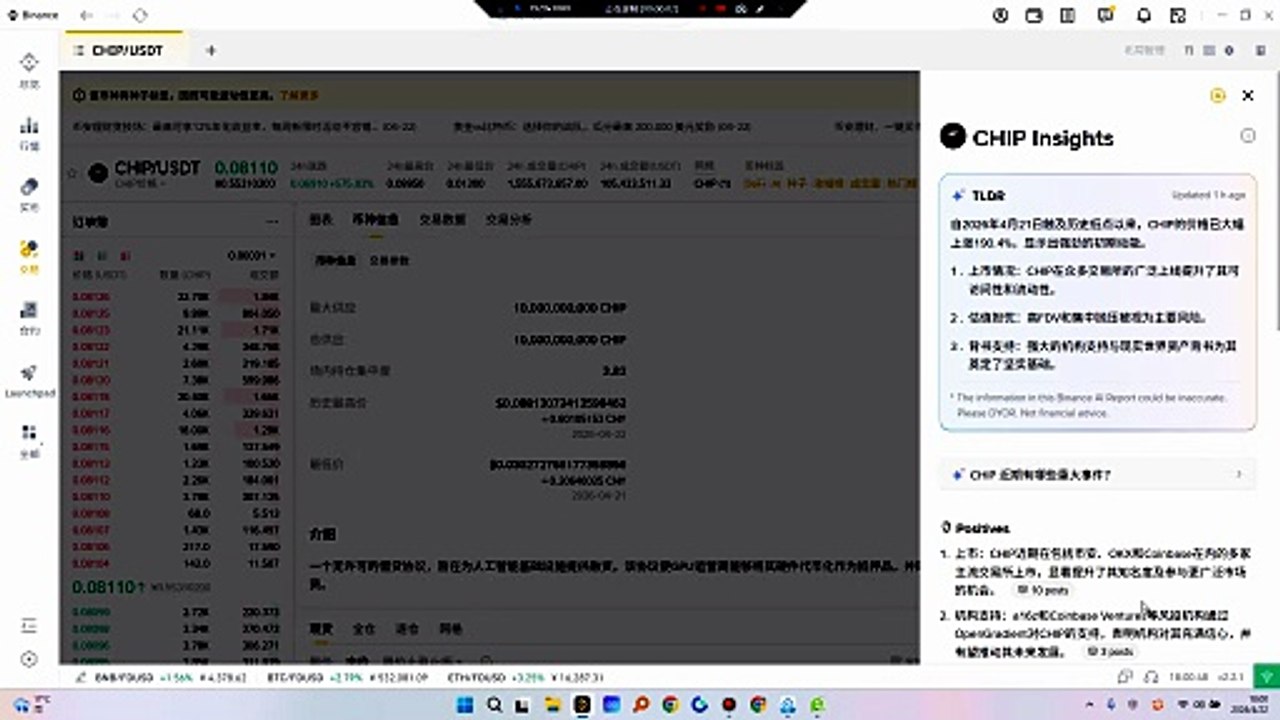Select the CHIP/USDT window tab
Viewport: 1280px width, 720px height.
click(127, 50)
